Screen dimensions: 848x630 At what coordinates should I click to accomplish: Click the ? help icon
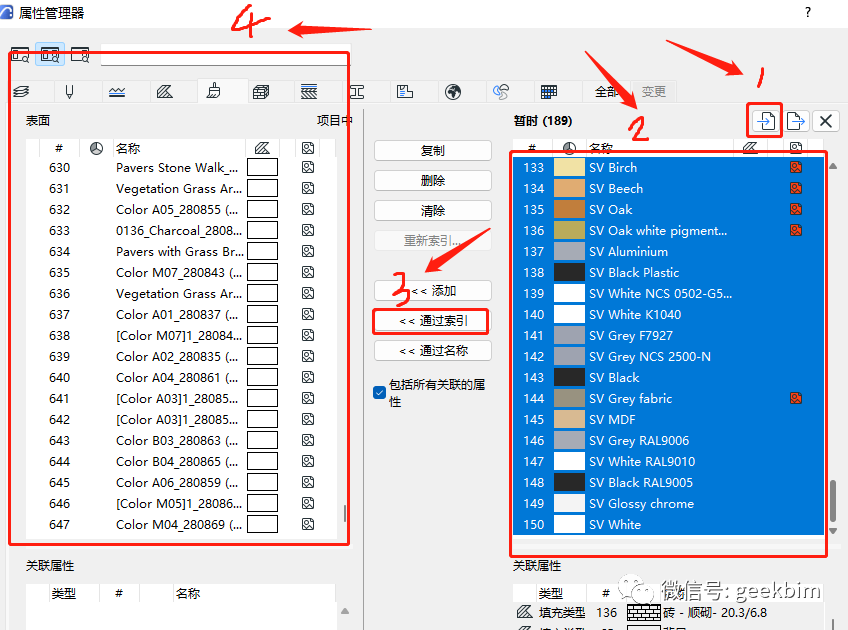coord(807,12)
